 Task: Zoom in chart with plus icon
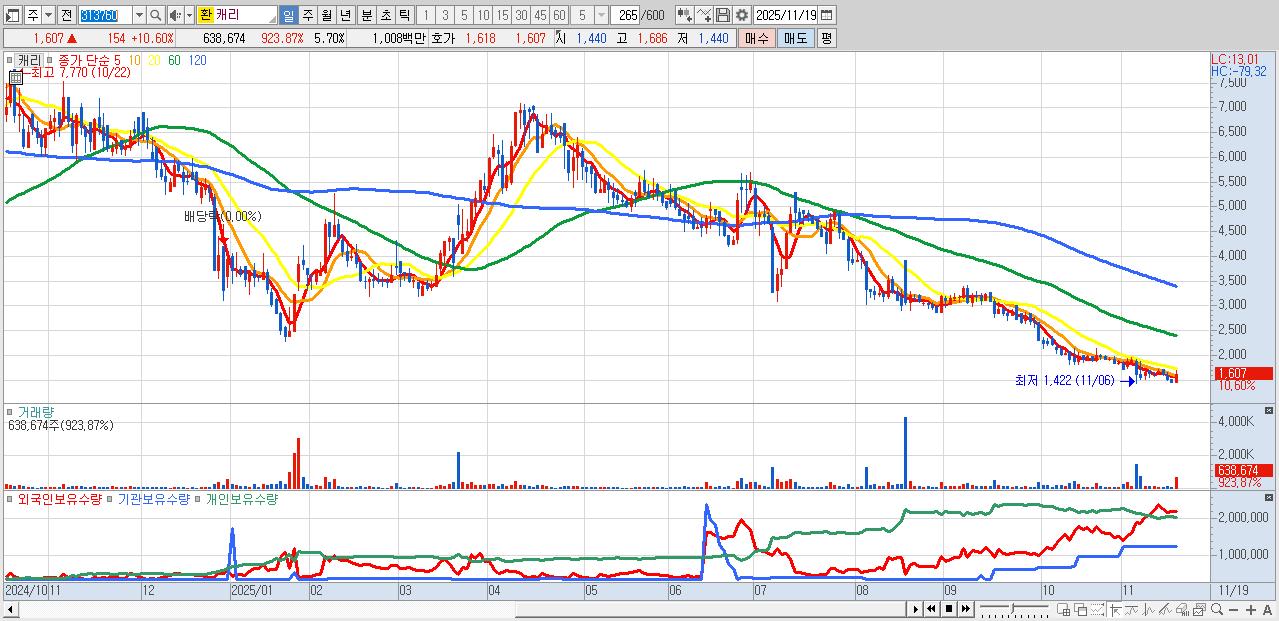(x=1251, y=609)
